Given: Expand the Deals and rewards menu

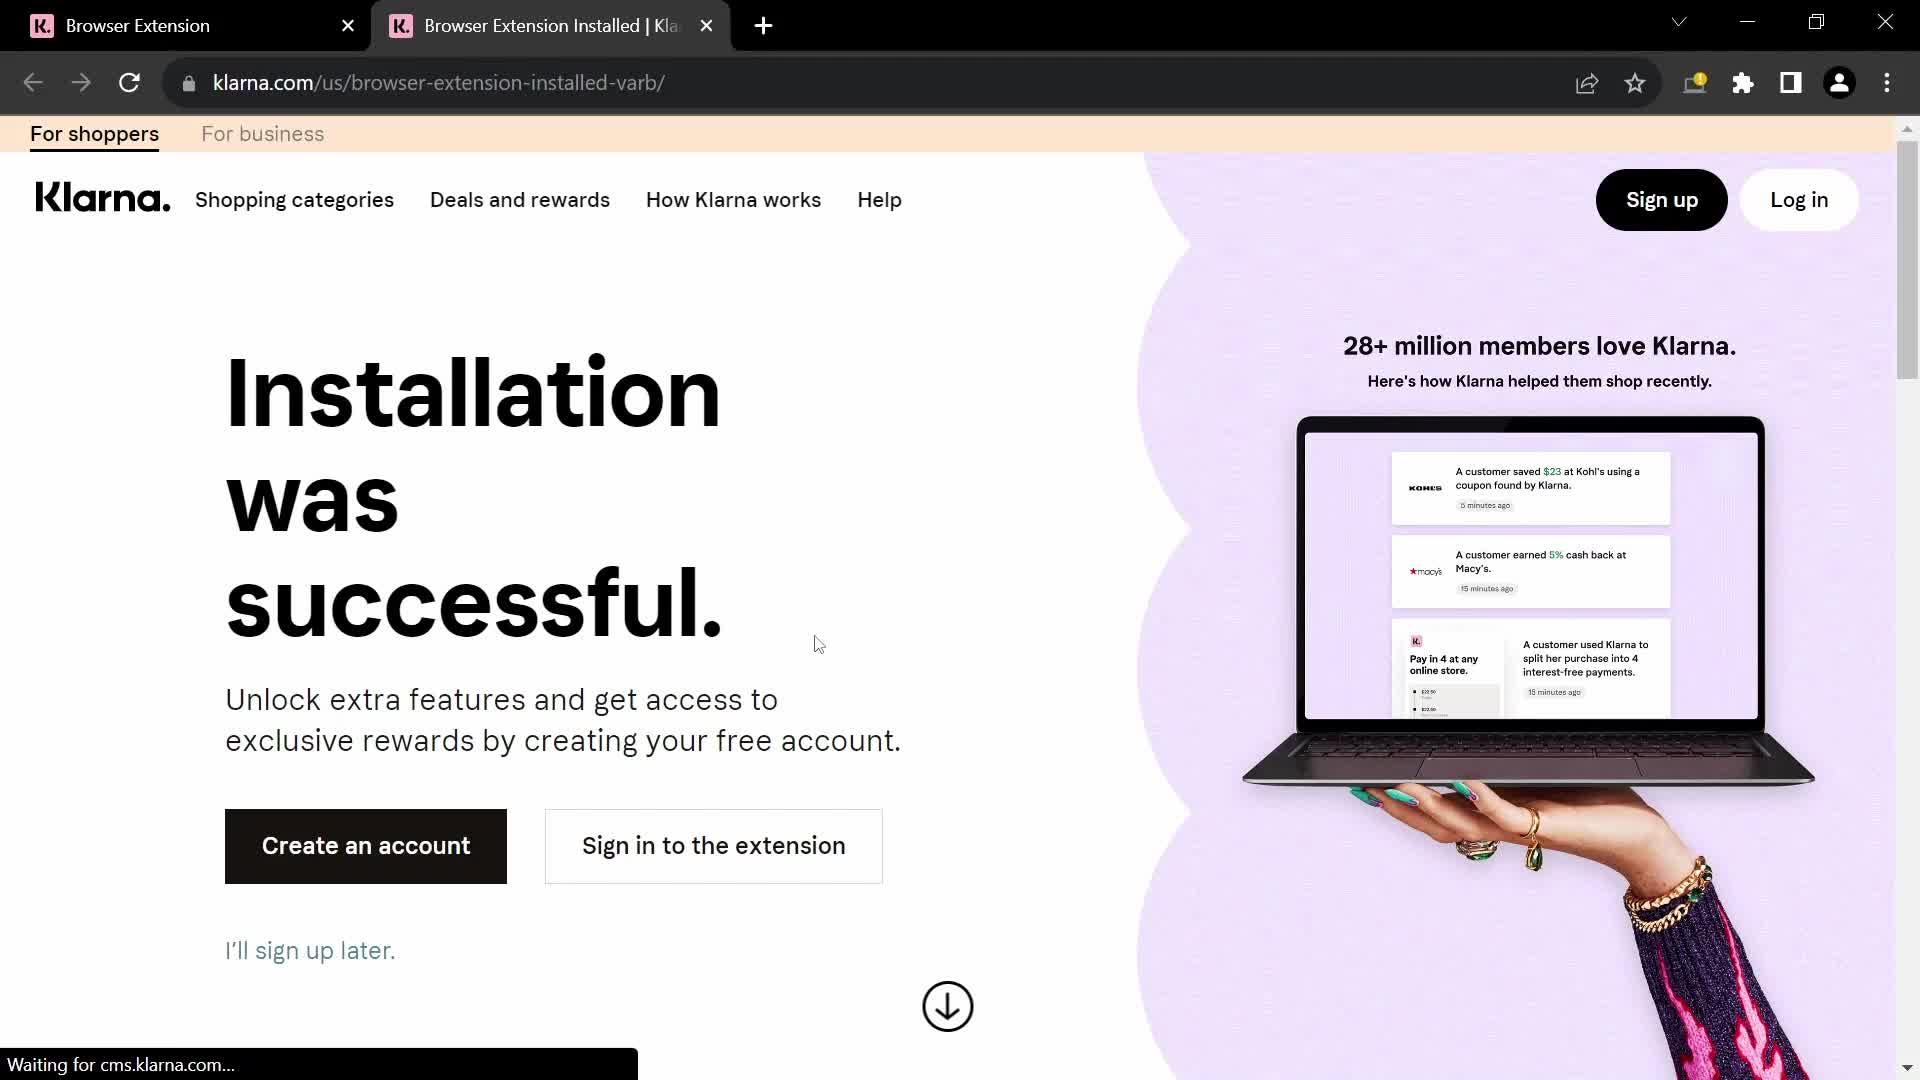Looking at the screenshot, I should pyautogui.click(x=520, y=199).
